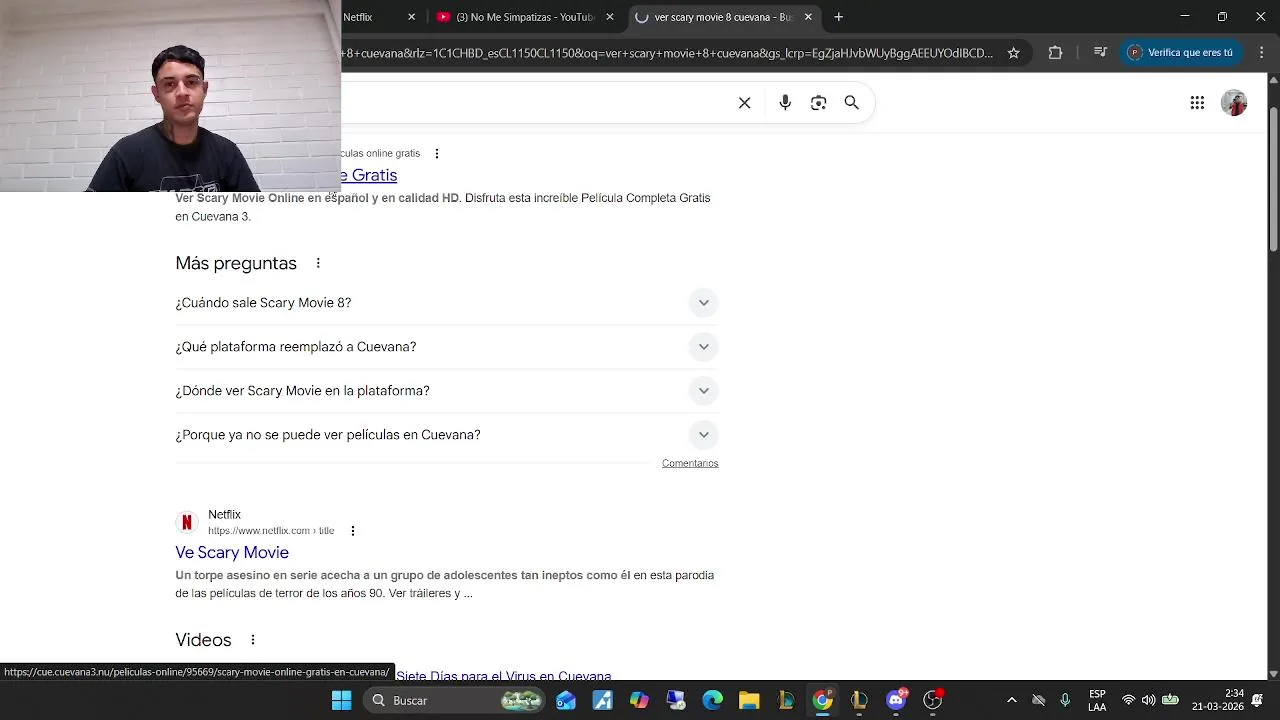
Task: Click the microphone tray icon
Action: 1065,700
